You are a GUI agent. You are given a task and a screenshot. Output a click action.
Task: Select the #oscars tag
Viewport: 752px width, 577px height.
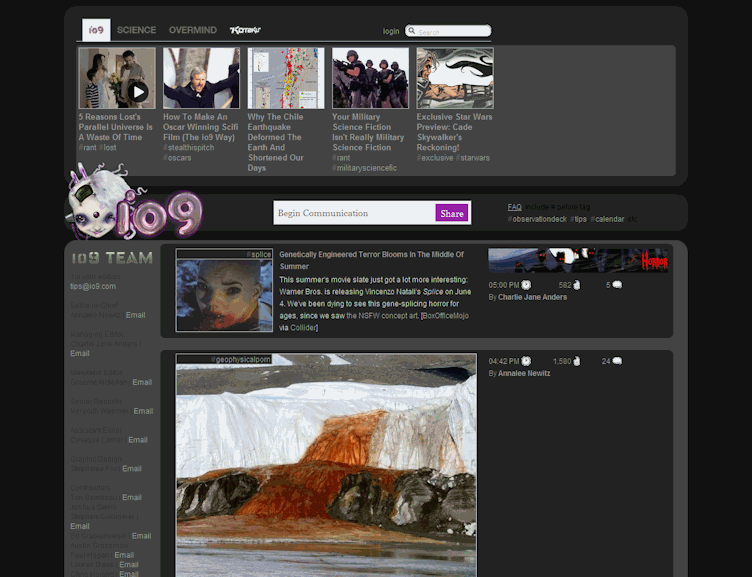tap(177, 158)
